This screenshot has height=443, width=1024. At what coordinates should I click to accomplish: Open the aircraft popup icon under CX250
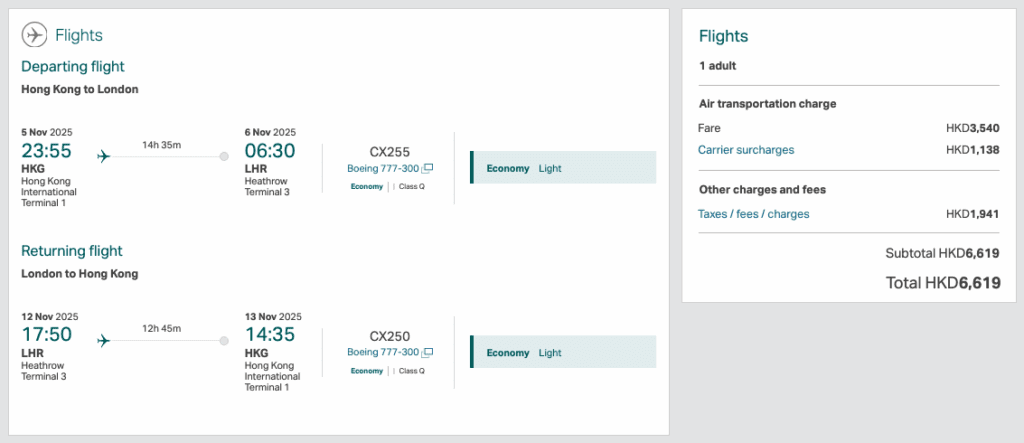(x=428, y=352)
